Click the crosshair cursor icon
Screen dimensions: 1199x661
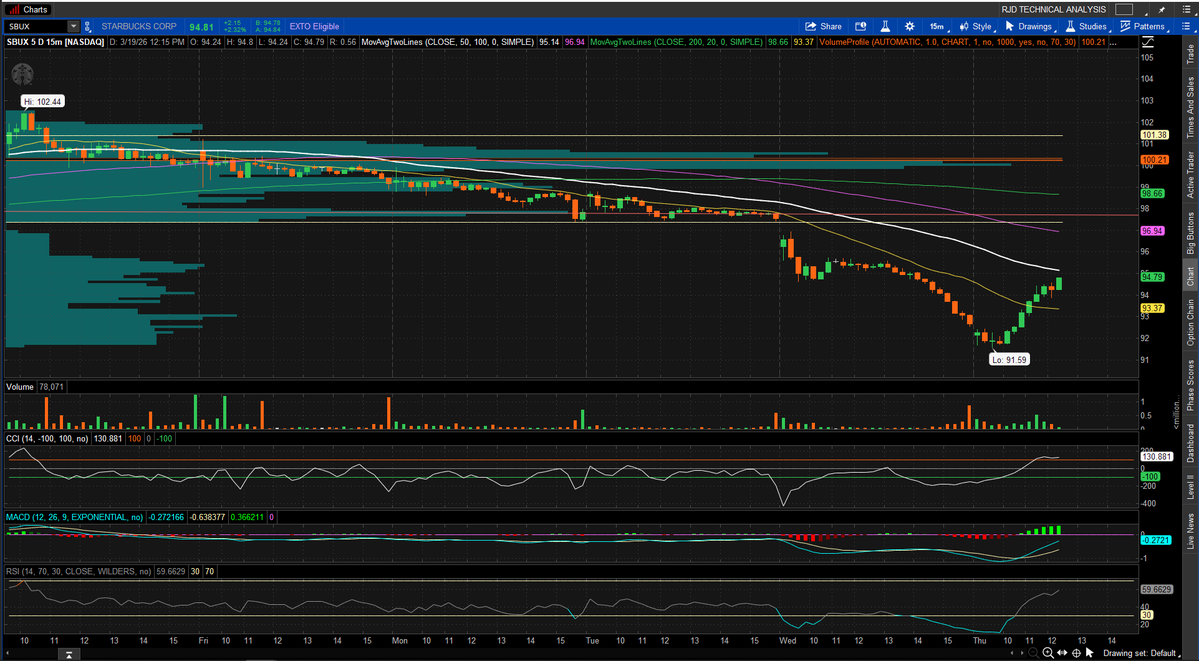[x=1076, y=653]
